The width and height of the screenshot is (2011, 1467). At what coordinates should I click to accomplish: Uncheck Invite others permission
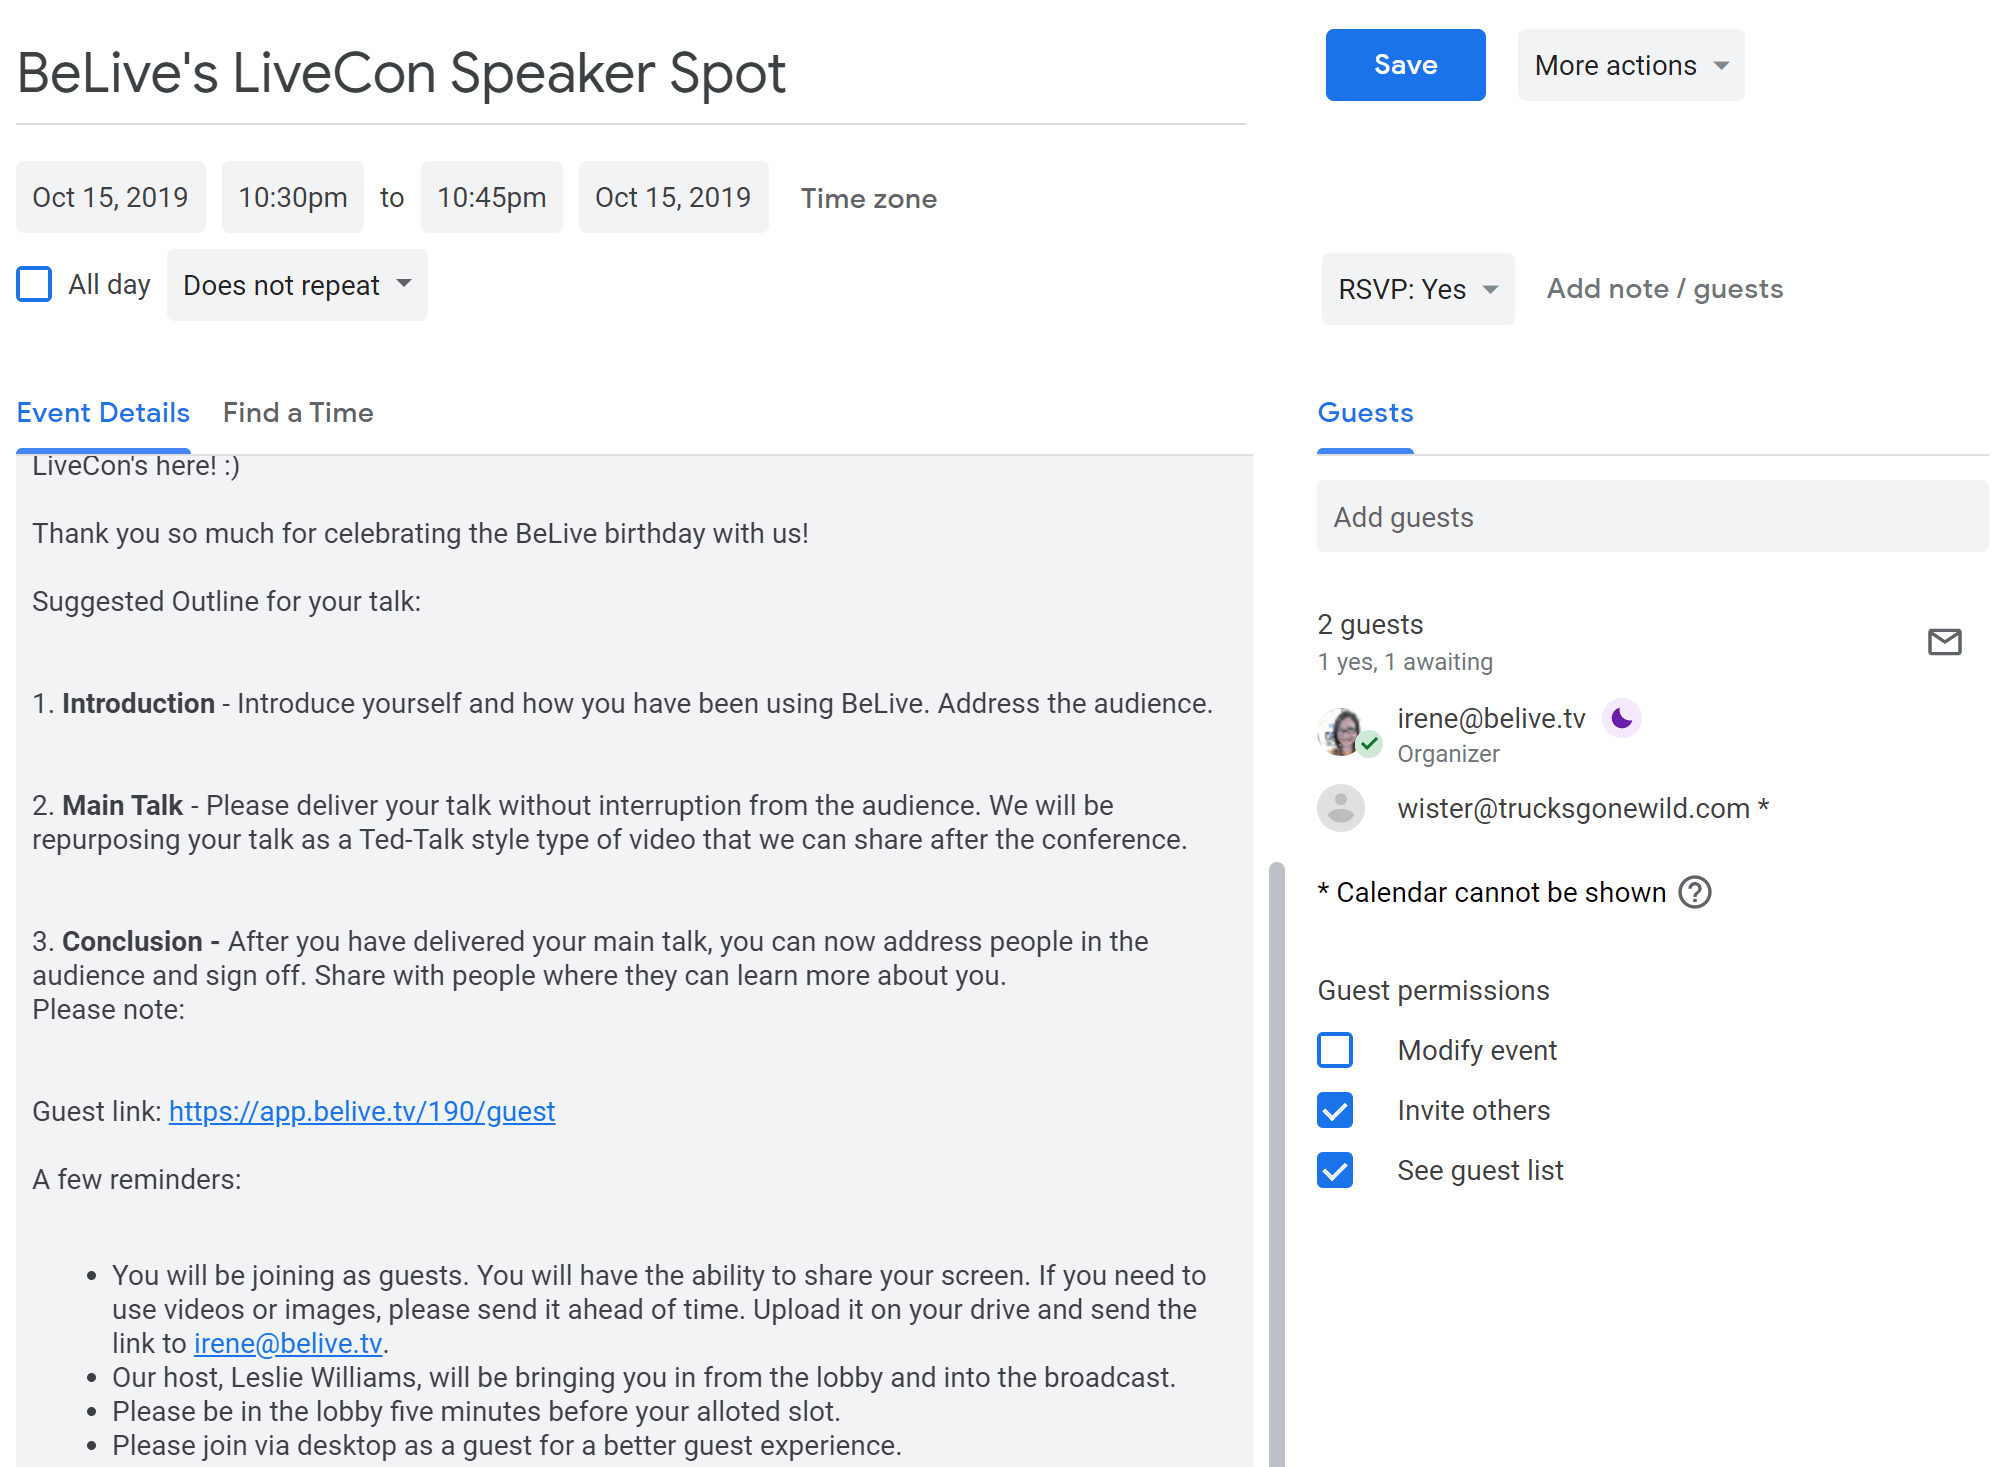pyautogui.click(x=1335, y=1110)
